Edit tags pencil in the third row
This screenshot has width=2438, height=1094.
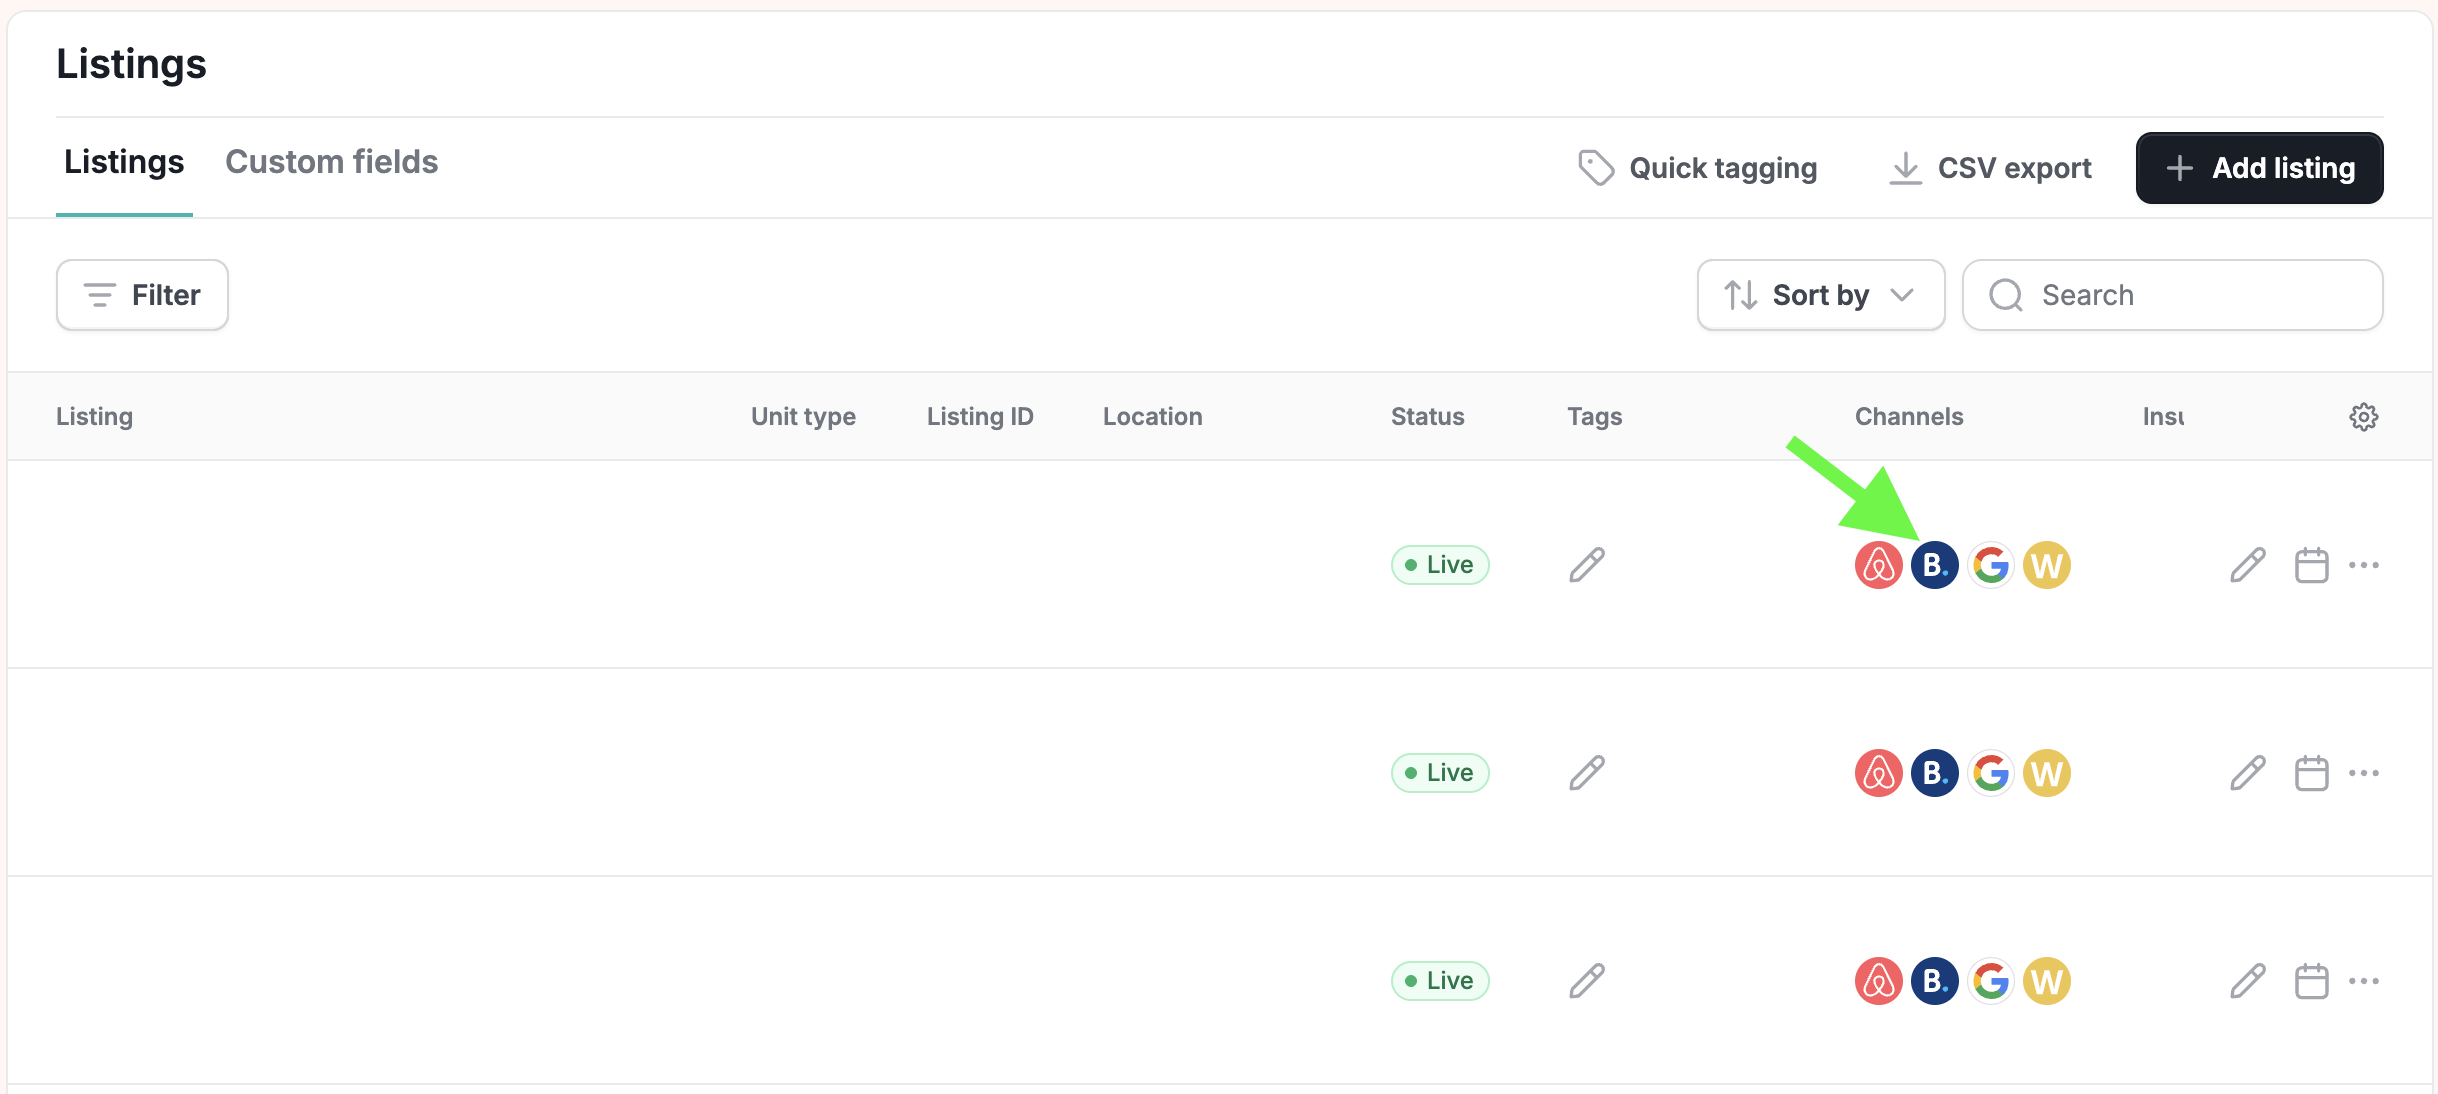click(x=1586, y=981)
